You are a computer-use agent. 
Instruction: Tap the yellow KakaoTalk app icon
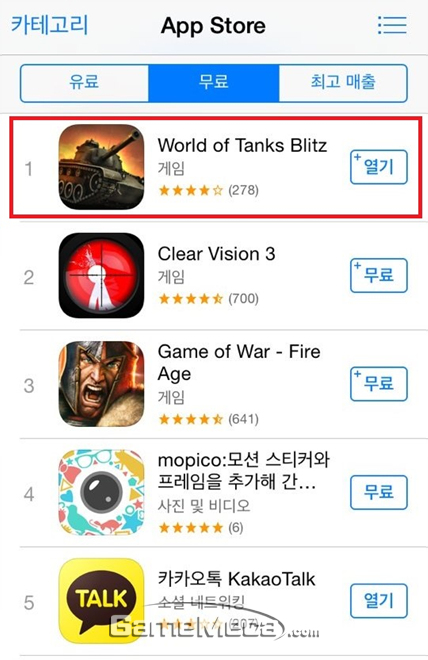click(x=101, y=601)
